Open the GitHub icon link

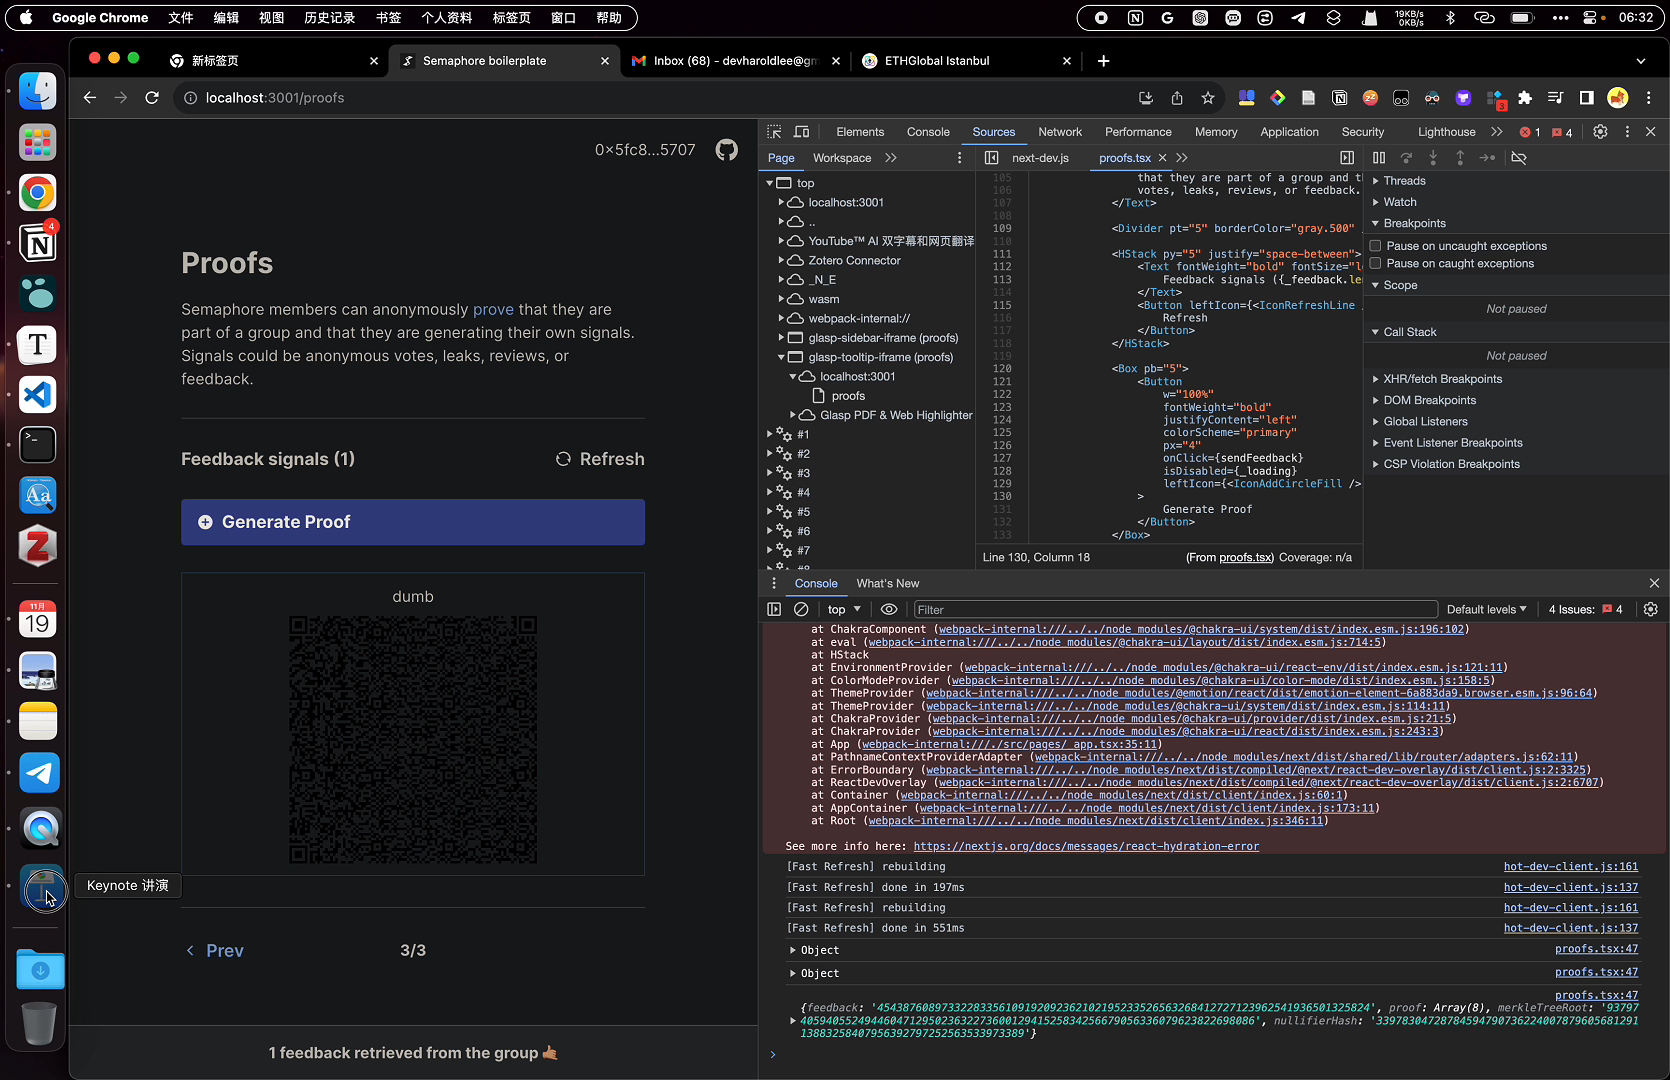click(x=727, y=150)
